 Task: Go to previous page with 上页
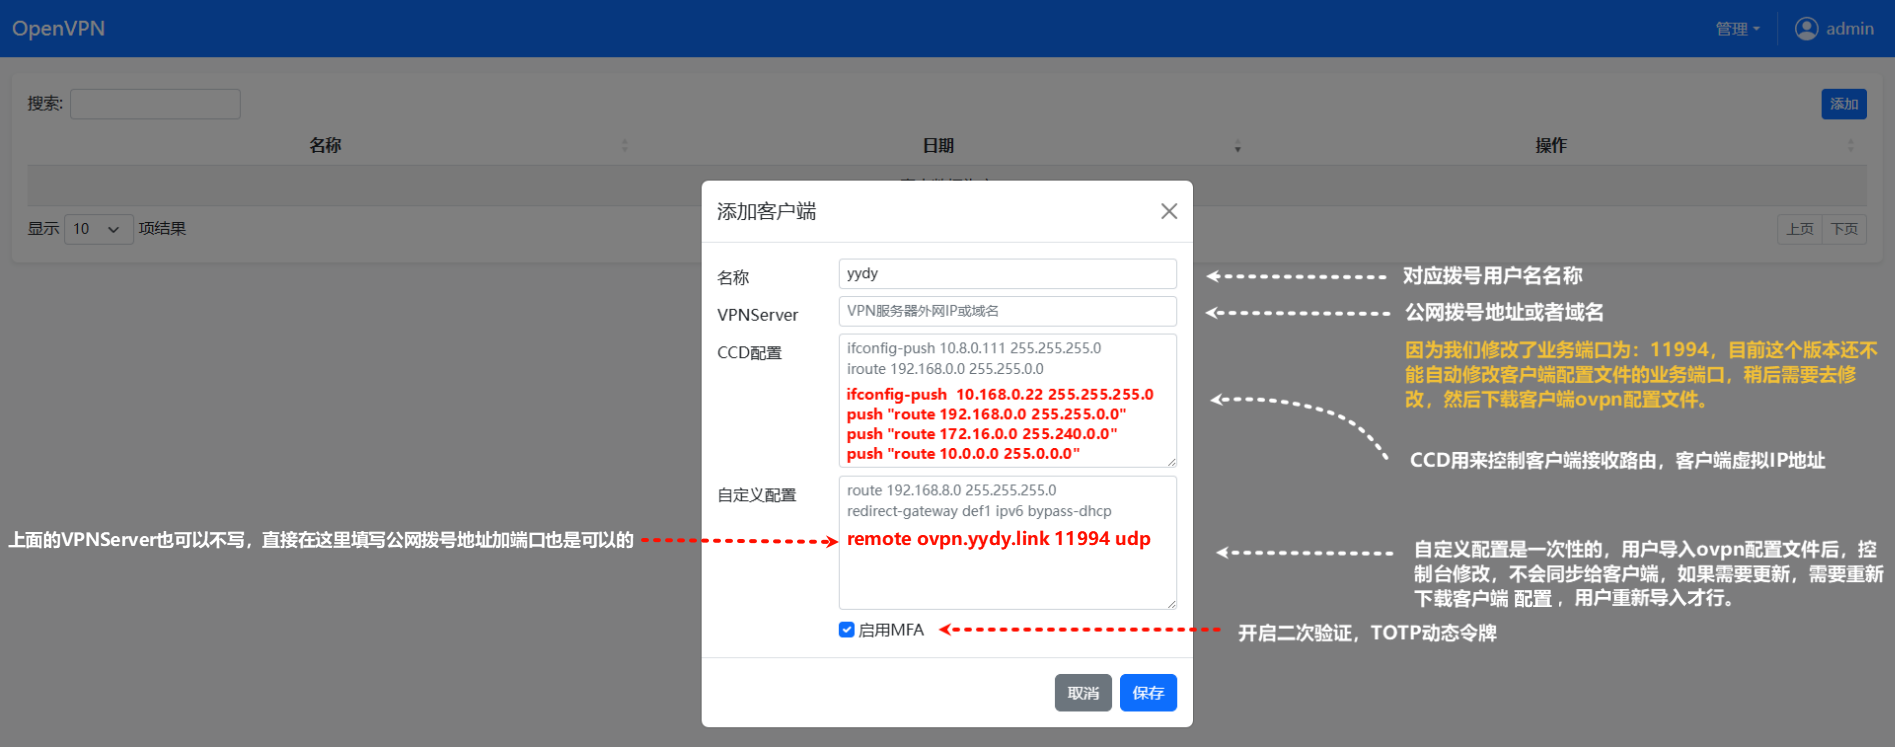(x=1799, y=229)
